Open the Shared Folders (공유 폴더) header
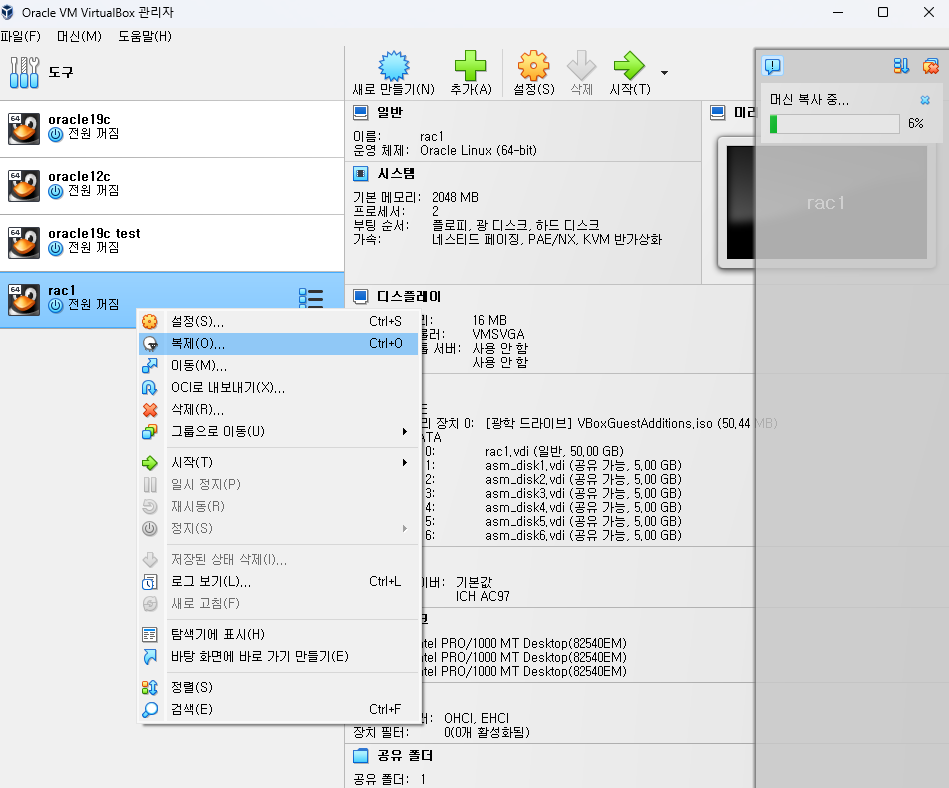Screen dimensions: 949x788 [x=405, y=756]
